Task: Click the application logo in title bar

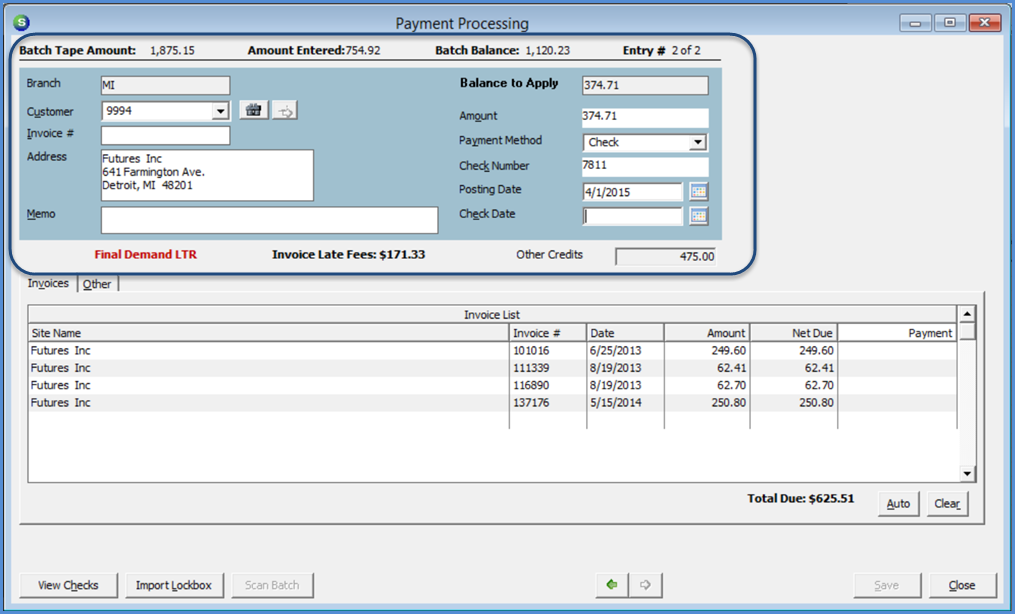Action: [22, 22]
